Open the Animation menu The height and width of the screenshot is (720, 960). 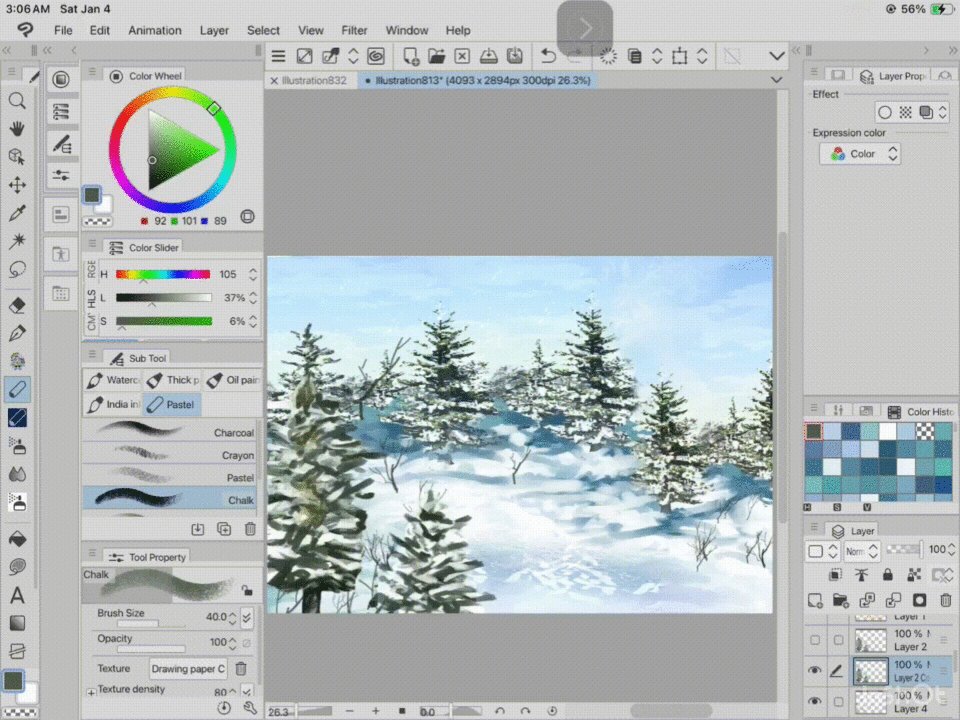154,31
